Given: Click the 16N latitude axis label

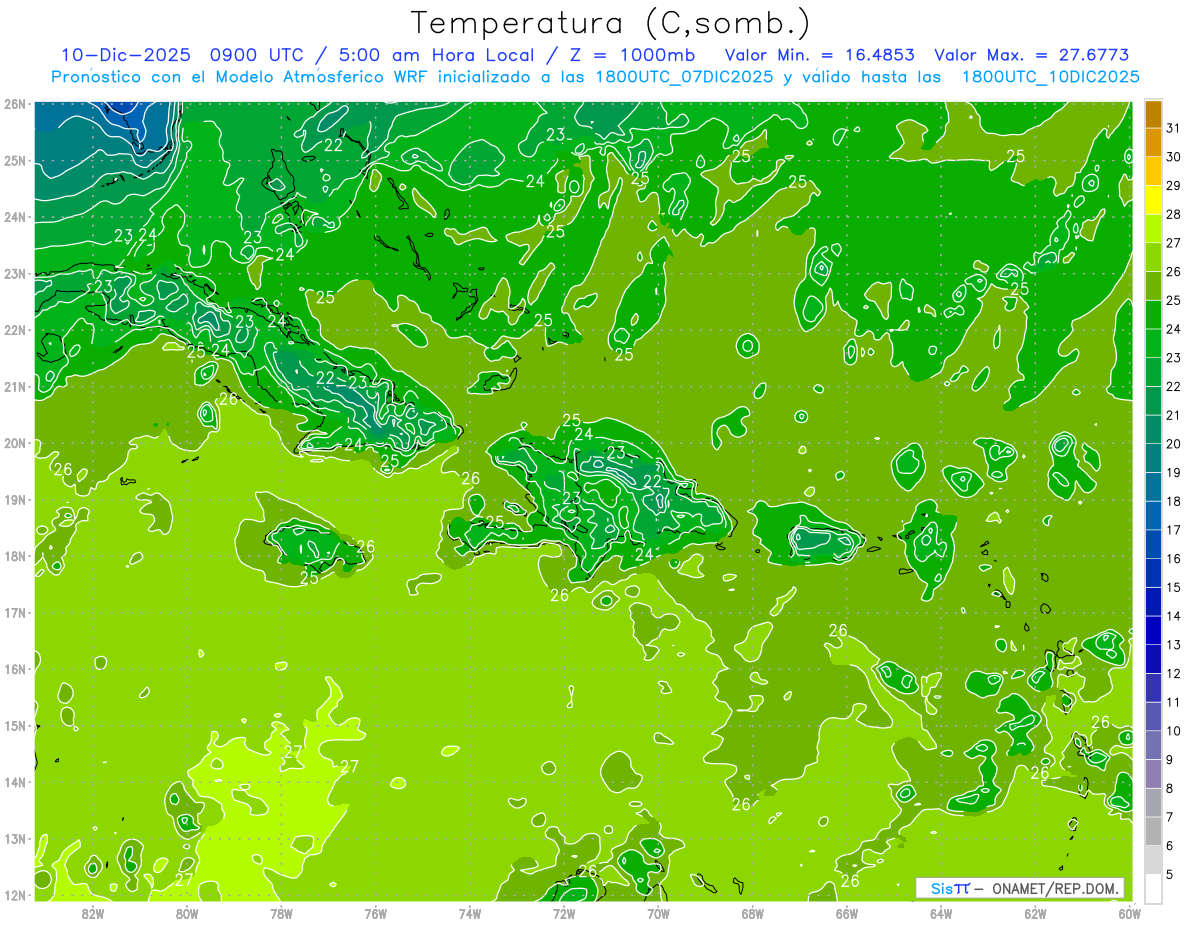Looking at the screenshot, I should click(15, 669).
